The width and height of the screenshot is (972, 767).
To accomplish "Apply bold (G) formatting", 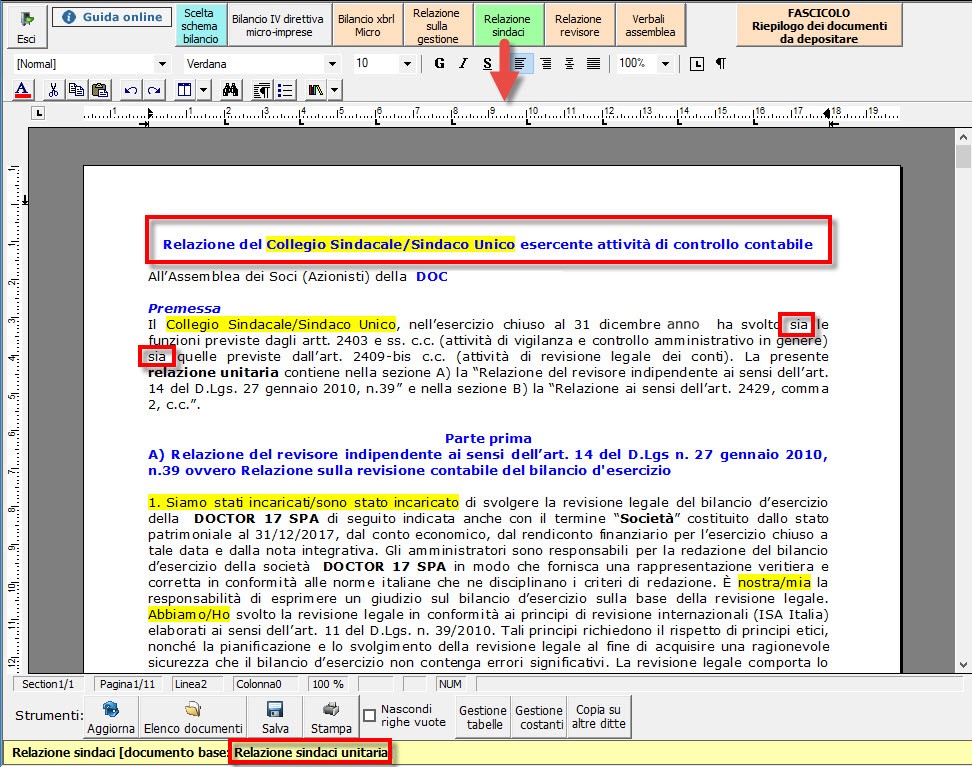I will [x=440, y=63].
